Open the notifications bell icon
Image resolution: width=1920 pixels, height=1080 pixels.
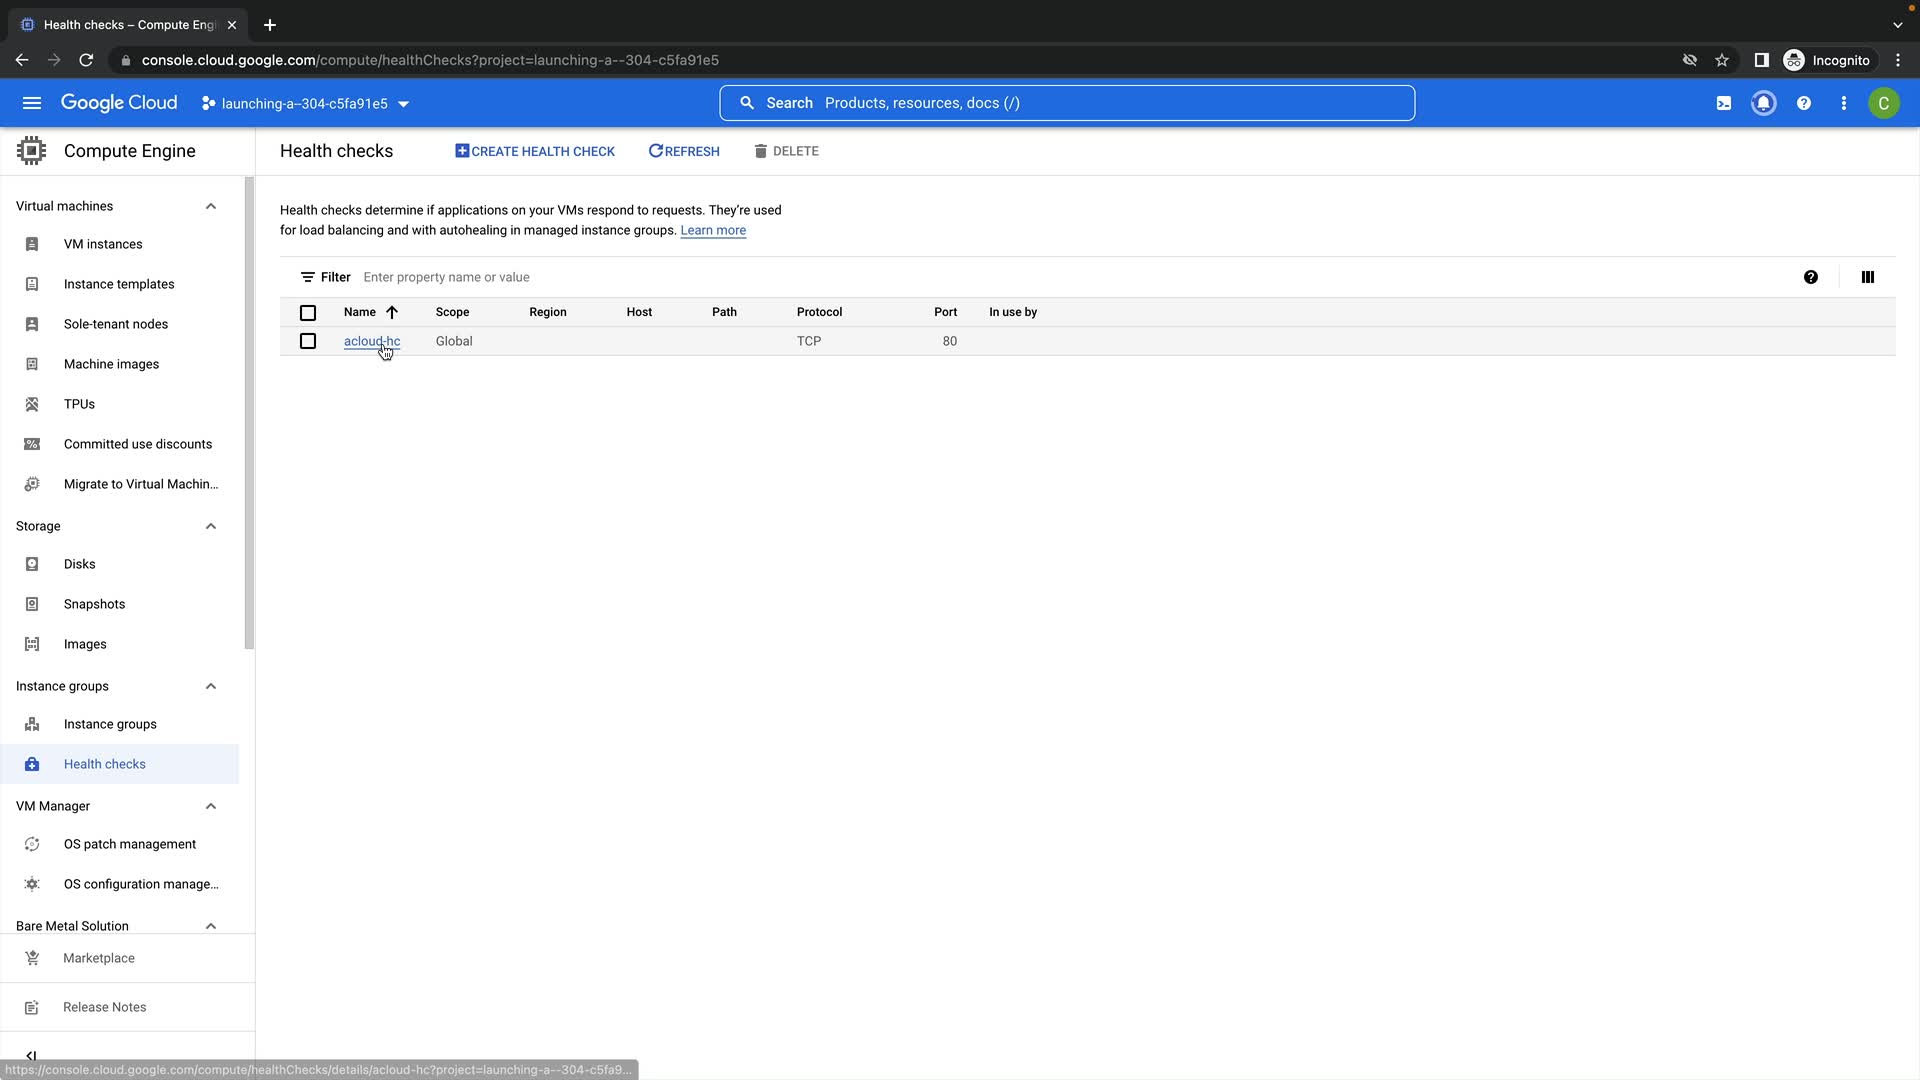1763,103
